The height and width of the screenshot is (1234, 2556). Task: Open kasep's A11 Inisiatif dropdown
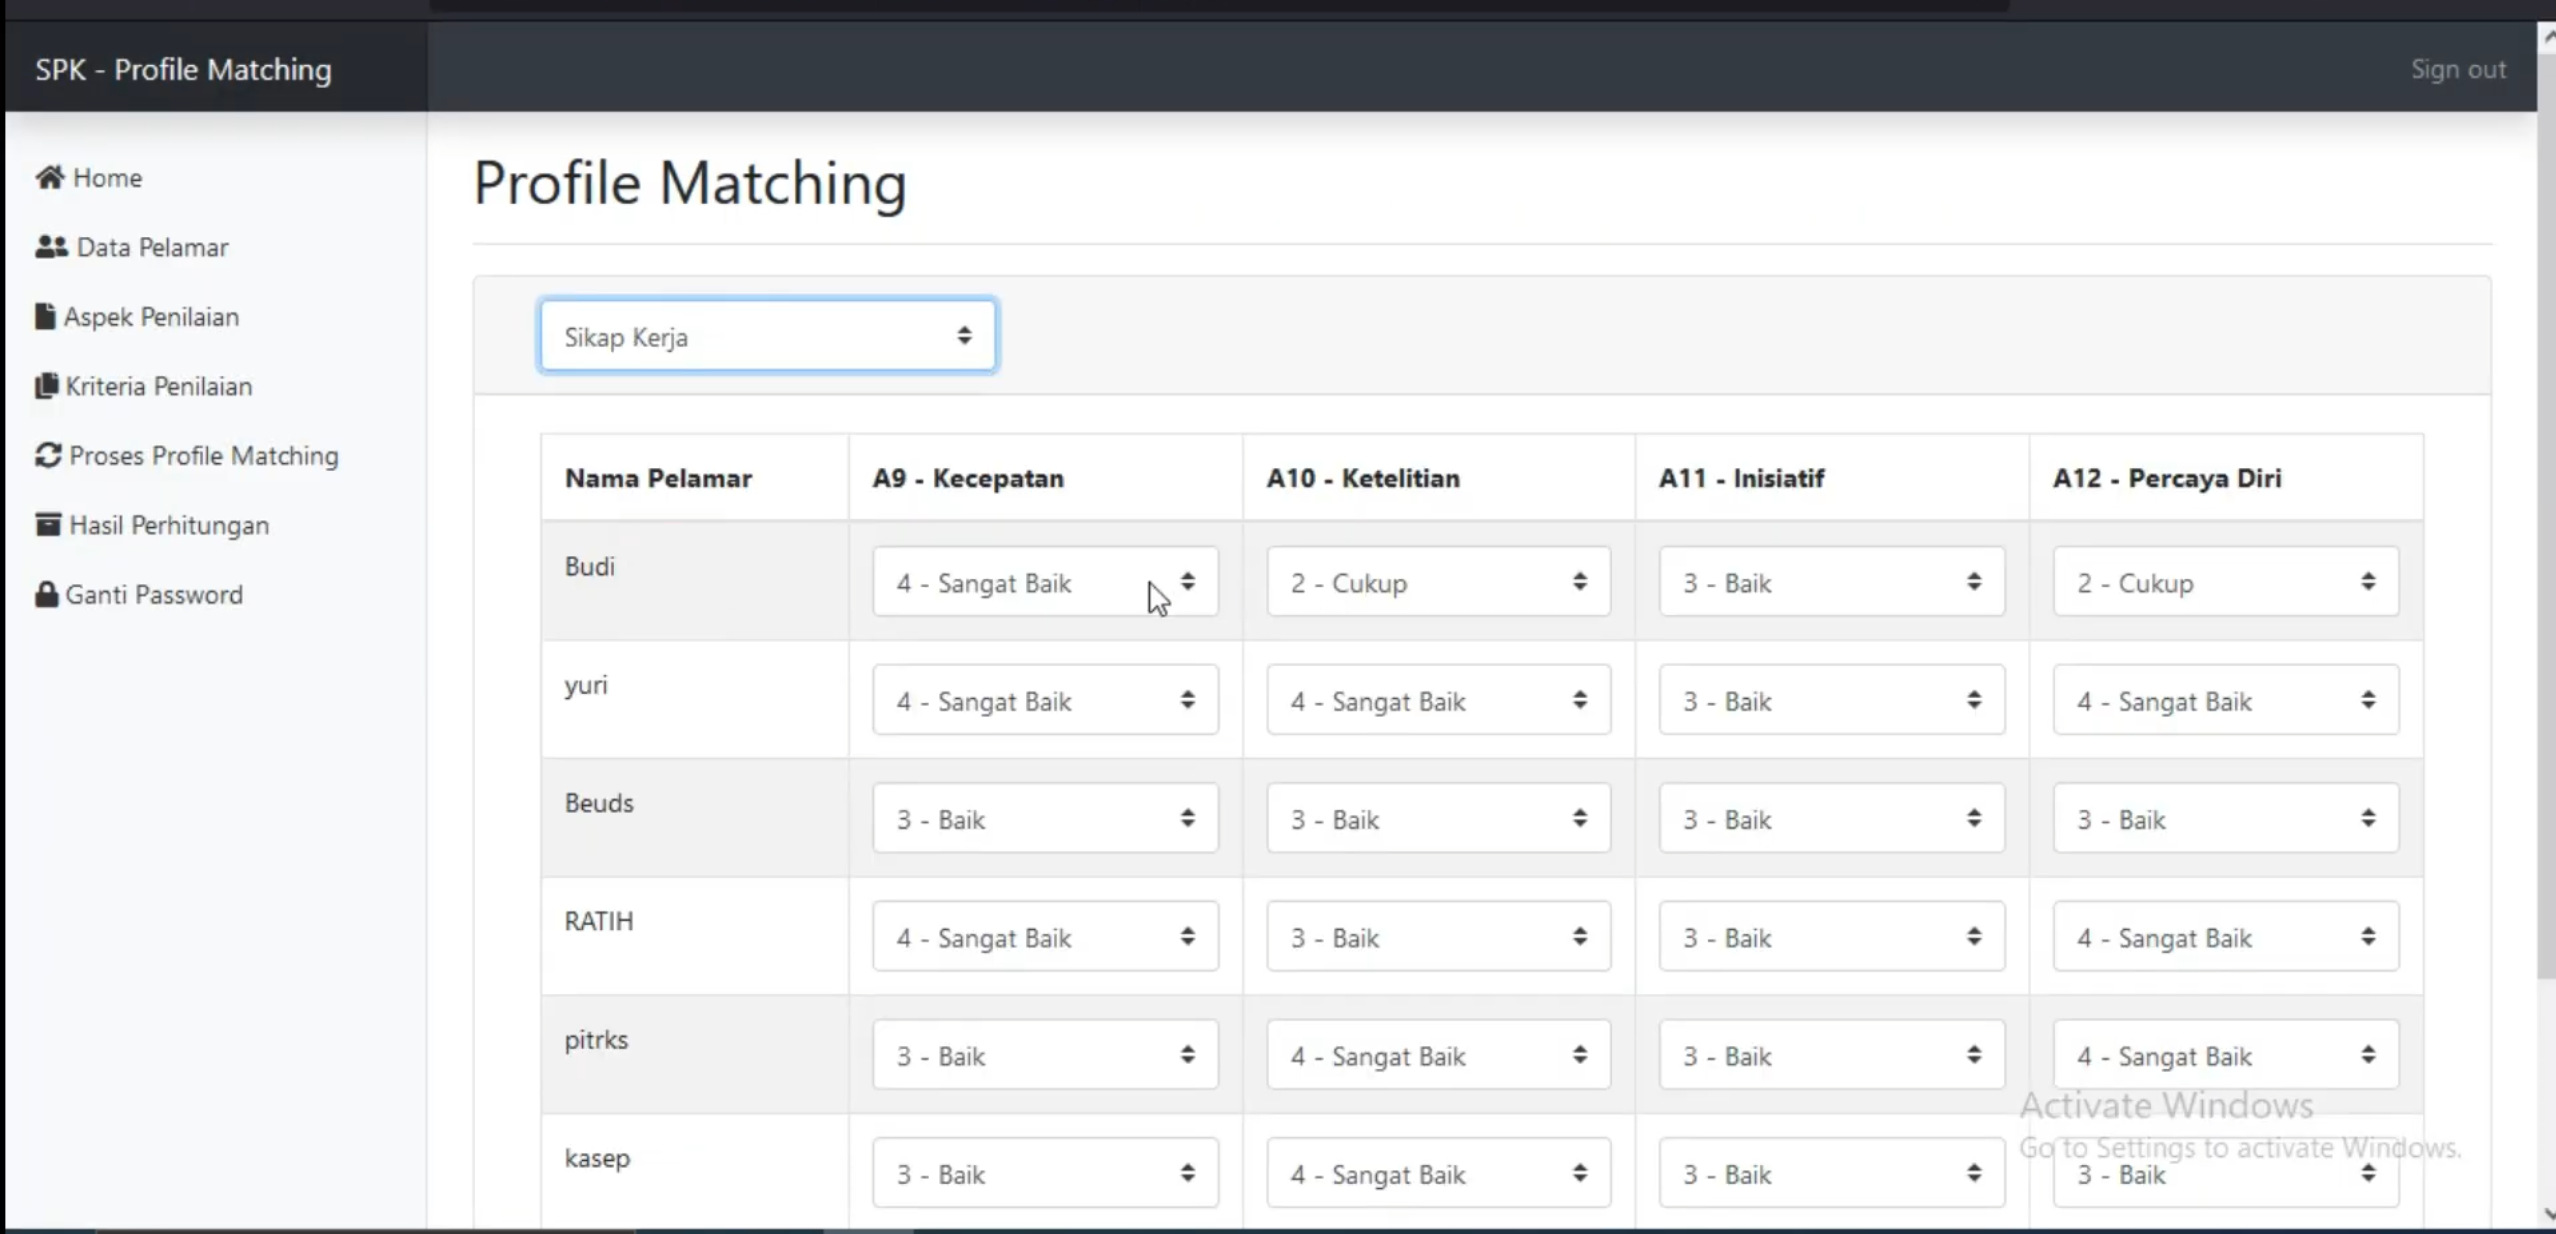[1831, 1172]
